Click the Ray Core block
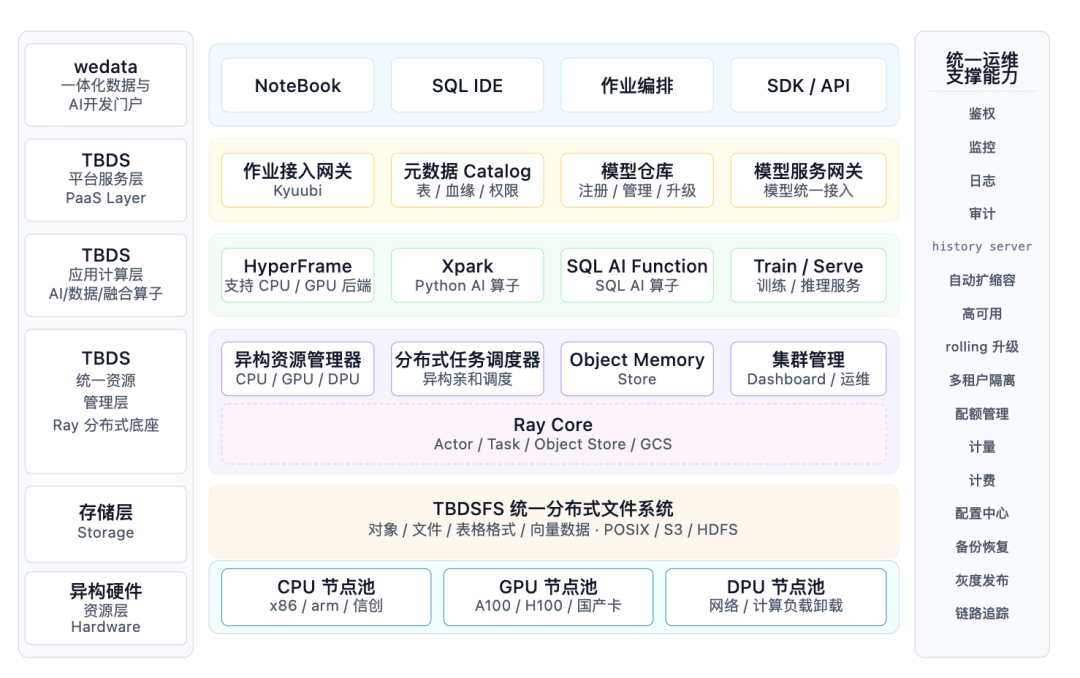Screen dimensions: 1080x678 click(x=553, y=434)
